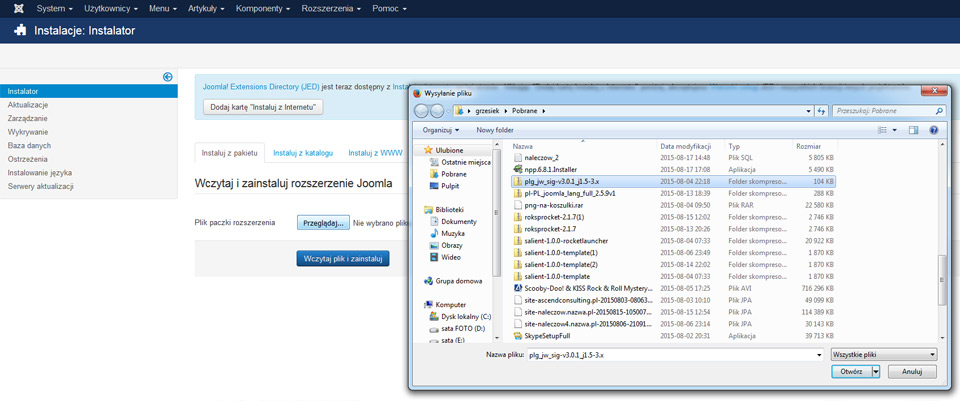Click the search magnifier icon in the dialog
This screenshot has width=960, height=401.
point(939,111)
